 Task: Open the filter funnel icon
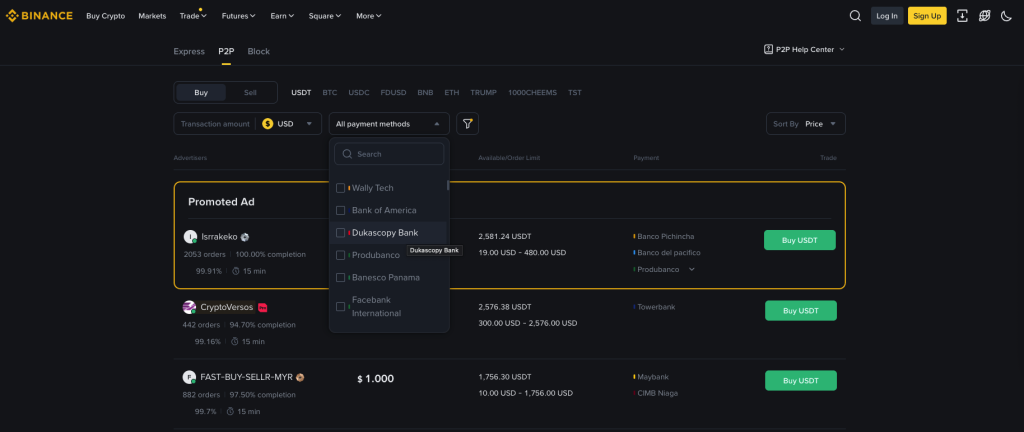[x=468, y=123]
